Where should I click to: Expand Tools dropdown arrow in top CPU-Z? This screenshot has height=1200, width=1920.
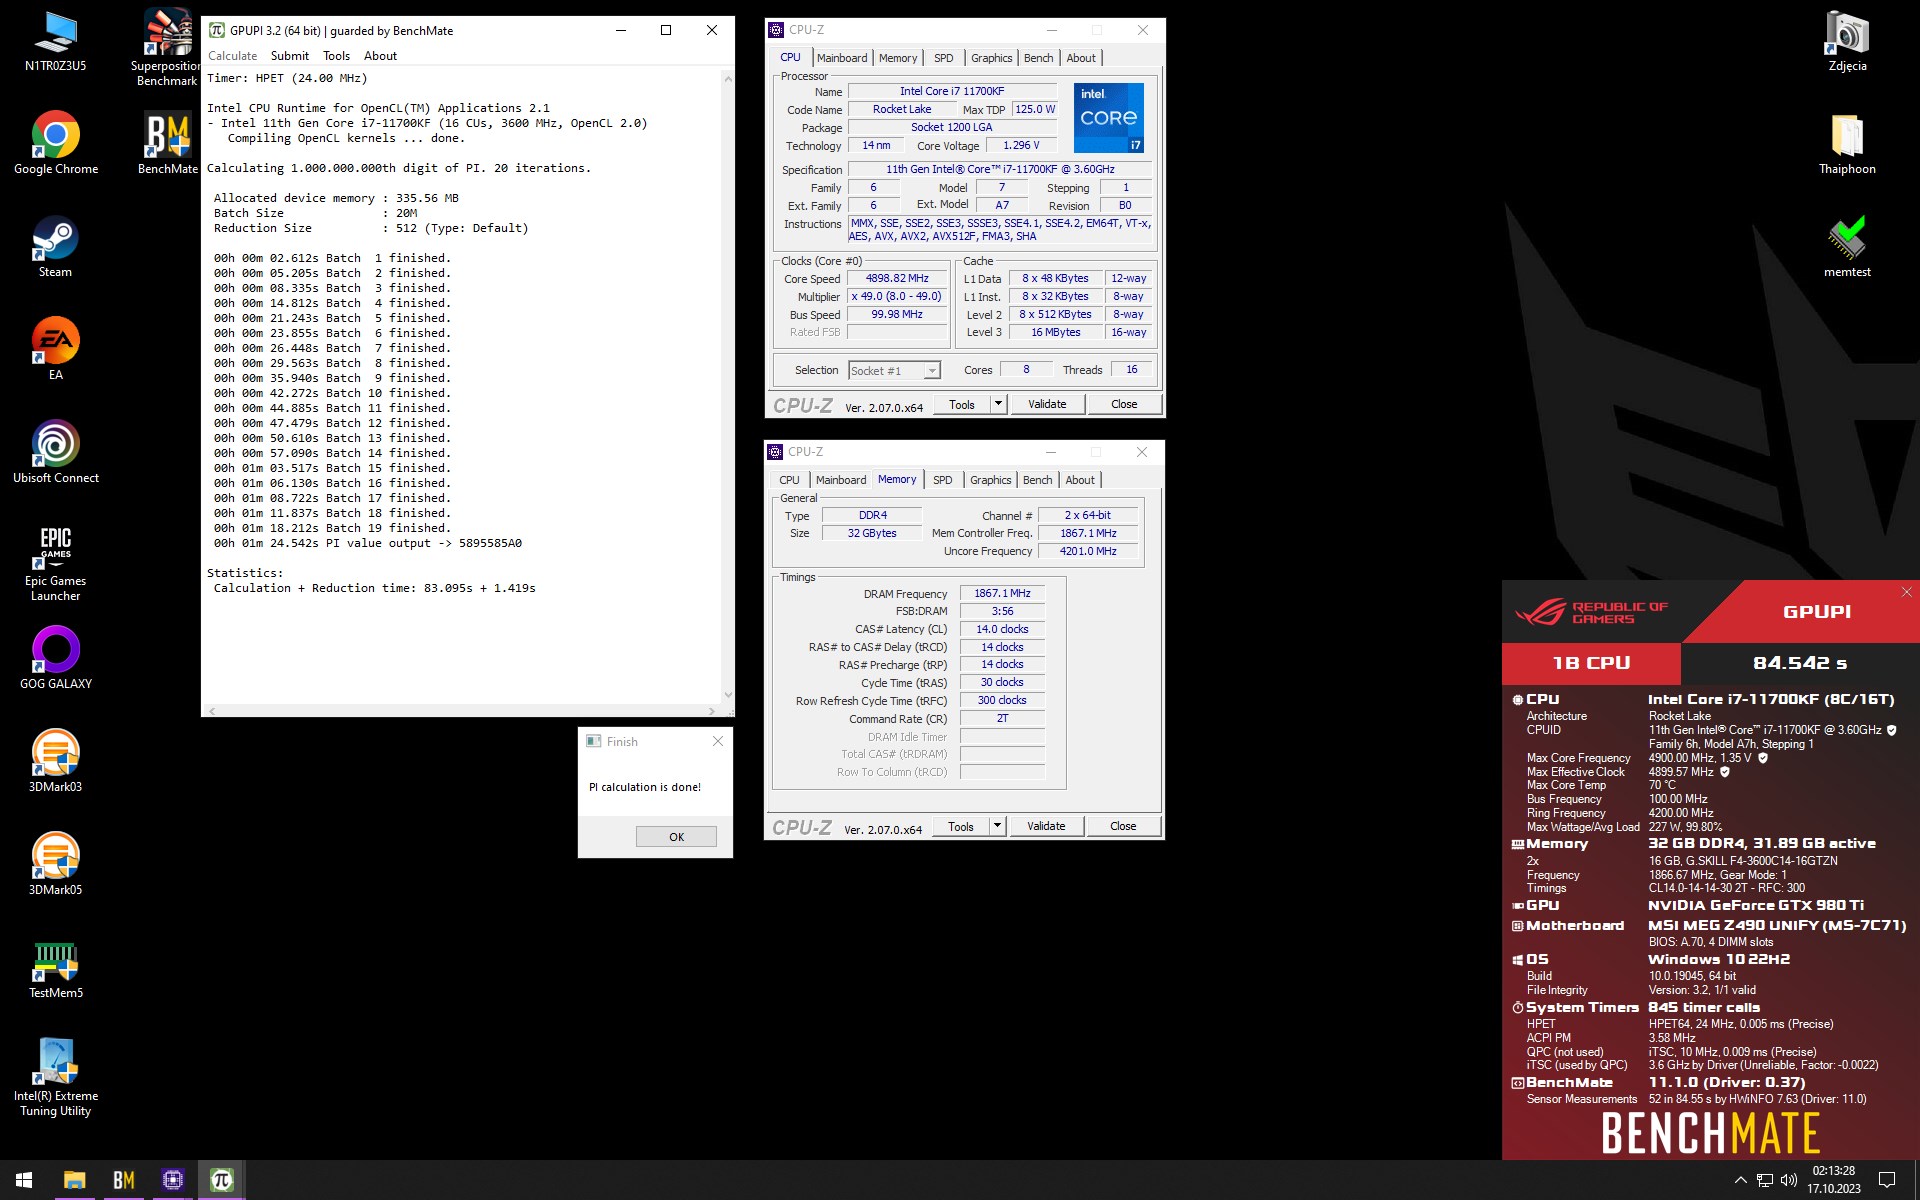click(x=997, y=404)
